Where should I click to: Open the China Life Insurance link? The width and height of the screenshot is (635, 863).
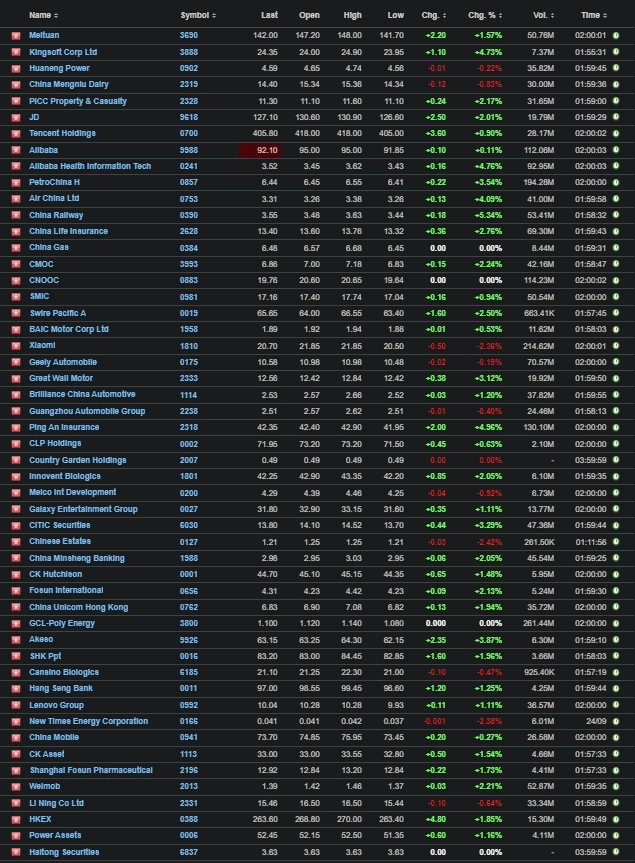tap(68, 231)
